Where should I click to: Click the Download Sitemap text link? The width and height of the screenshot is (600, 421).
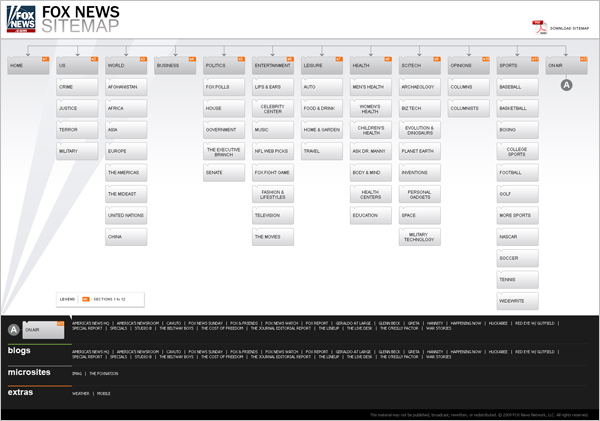click(569, 28)
